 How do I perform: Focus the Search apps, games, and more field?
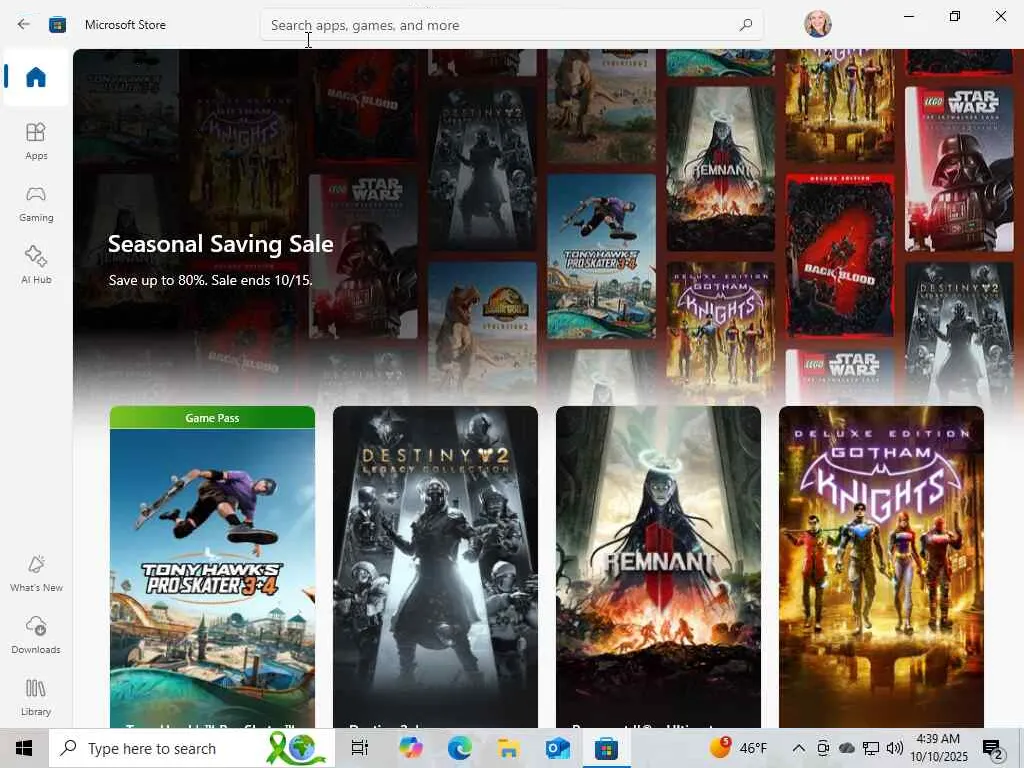pos(511,25)
